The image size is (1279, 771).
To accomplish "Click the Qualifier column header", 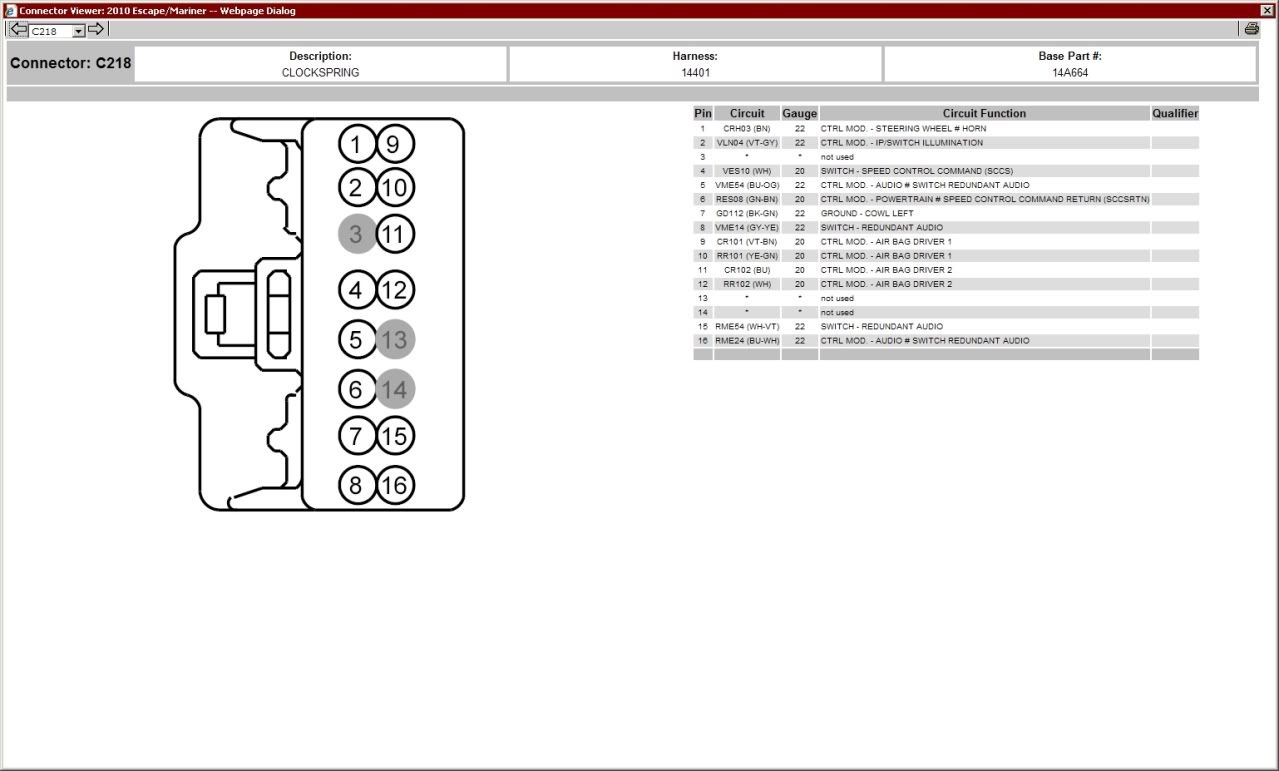I will point(1174,114).
